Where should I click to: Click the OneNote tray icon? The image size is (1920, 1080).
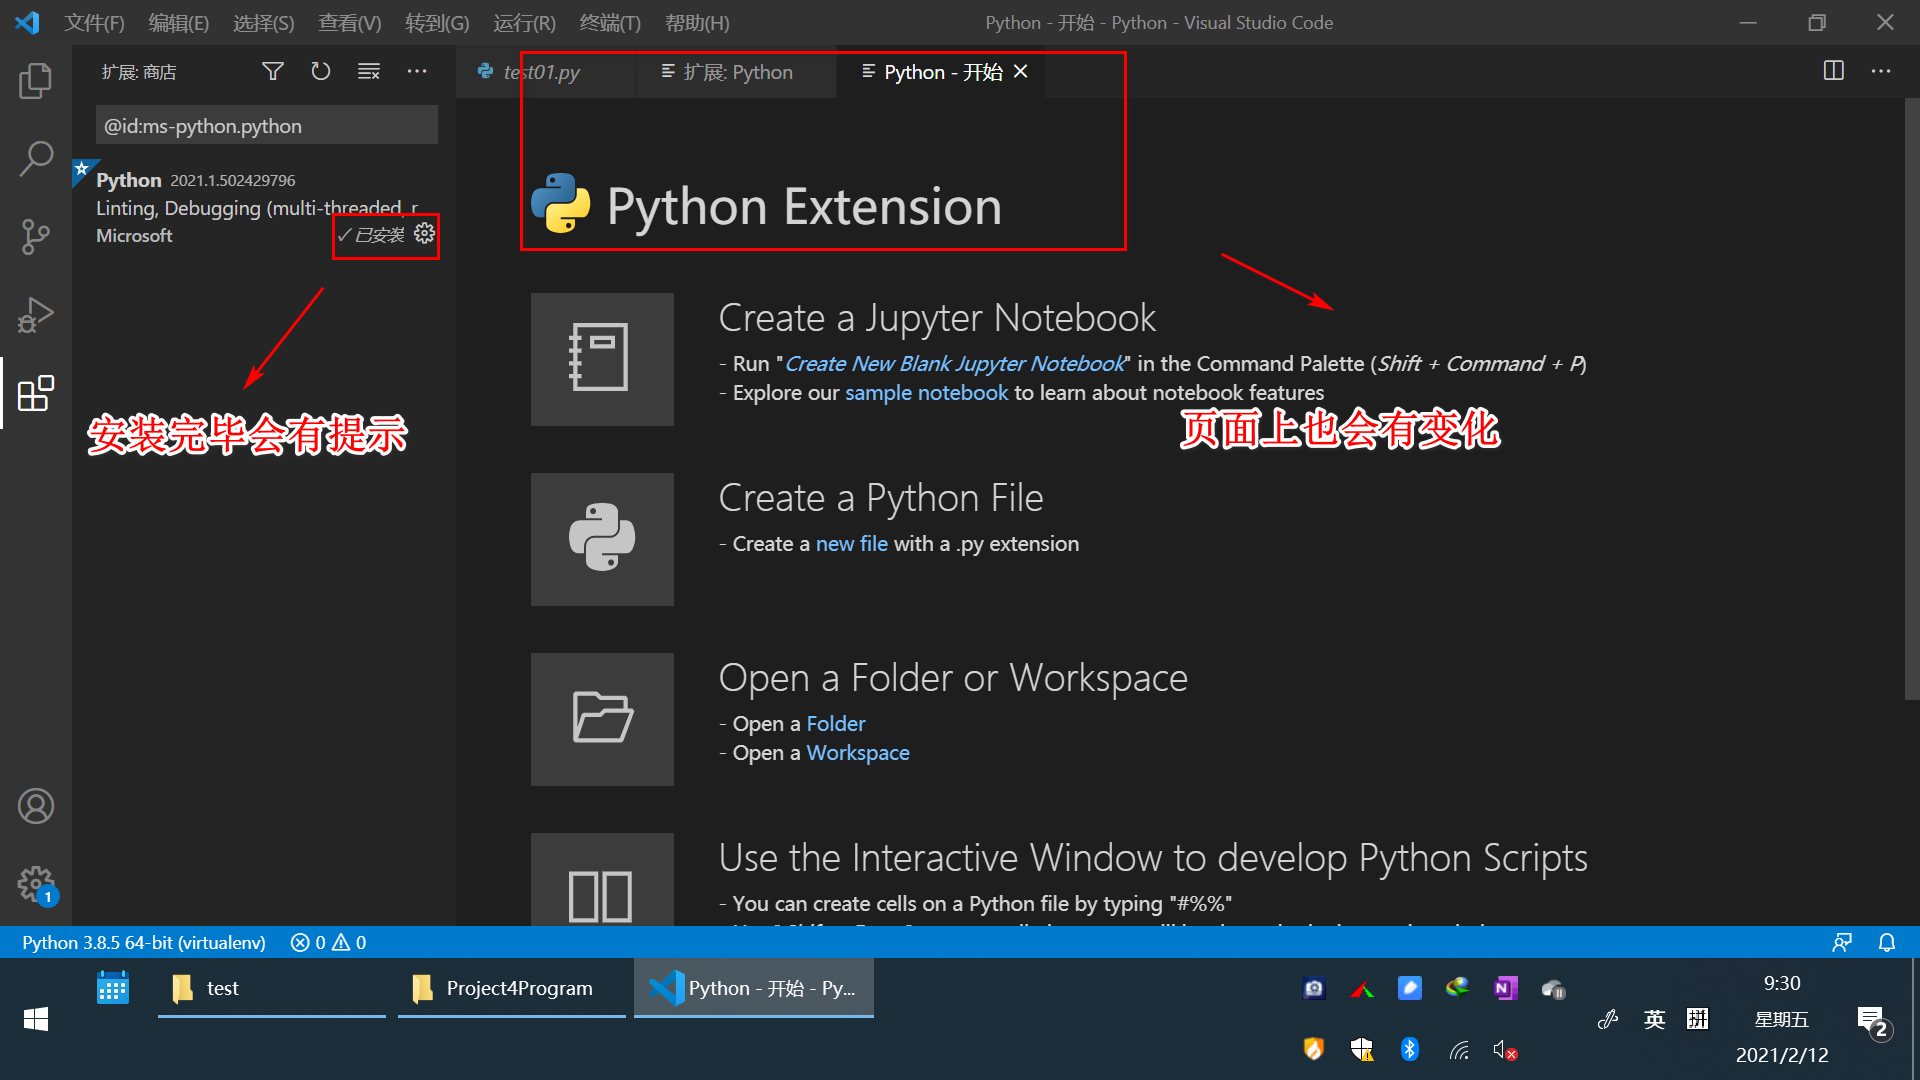(x=1505, y=988)
